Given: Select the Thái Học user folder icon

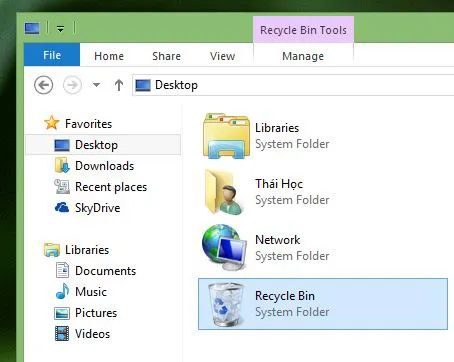Looking at the screenshot, I should tap(224, 192).
